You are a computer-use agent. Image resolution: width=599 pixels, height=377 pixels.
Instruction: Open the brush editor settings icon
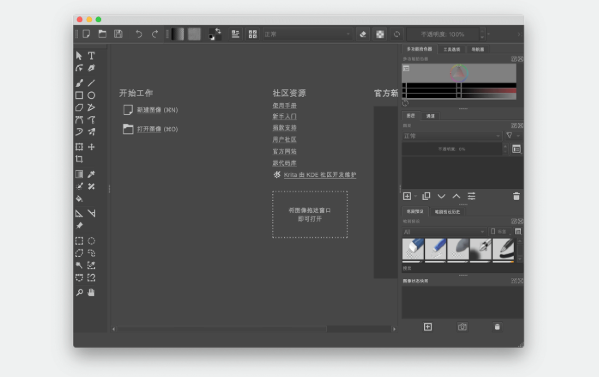[235, 34]
